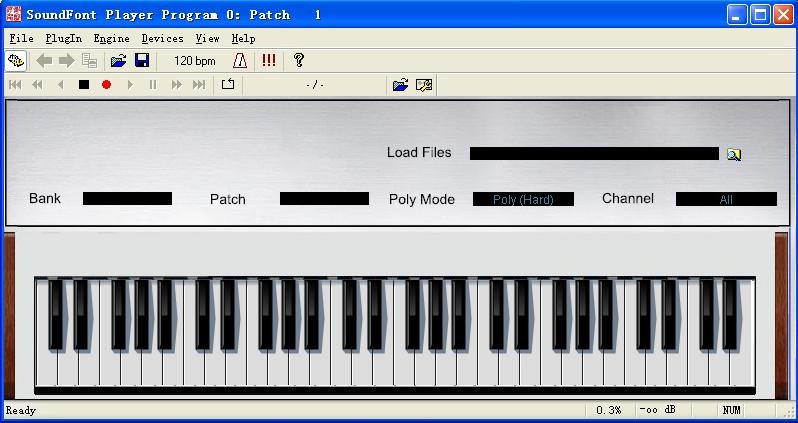This screenshot has height=423, width=798.
Task: Open help with the question mark icon
Action: click(299, 61)
